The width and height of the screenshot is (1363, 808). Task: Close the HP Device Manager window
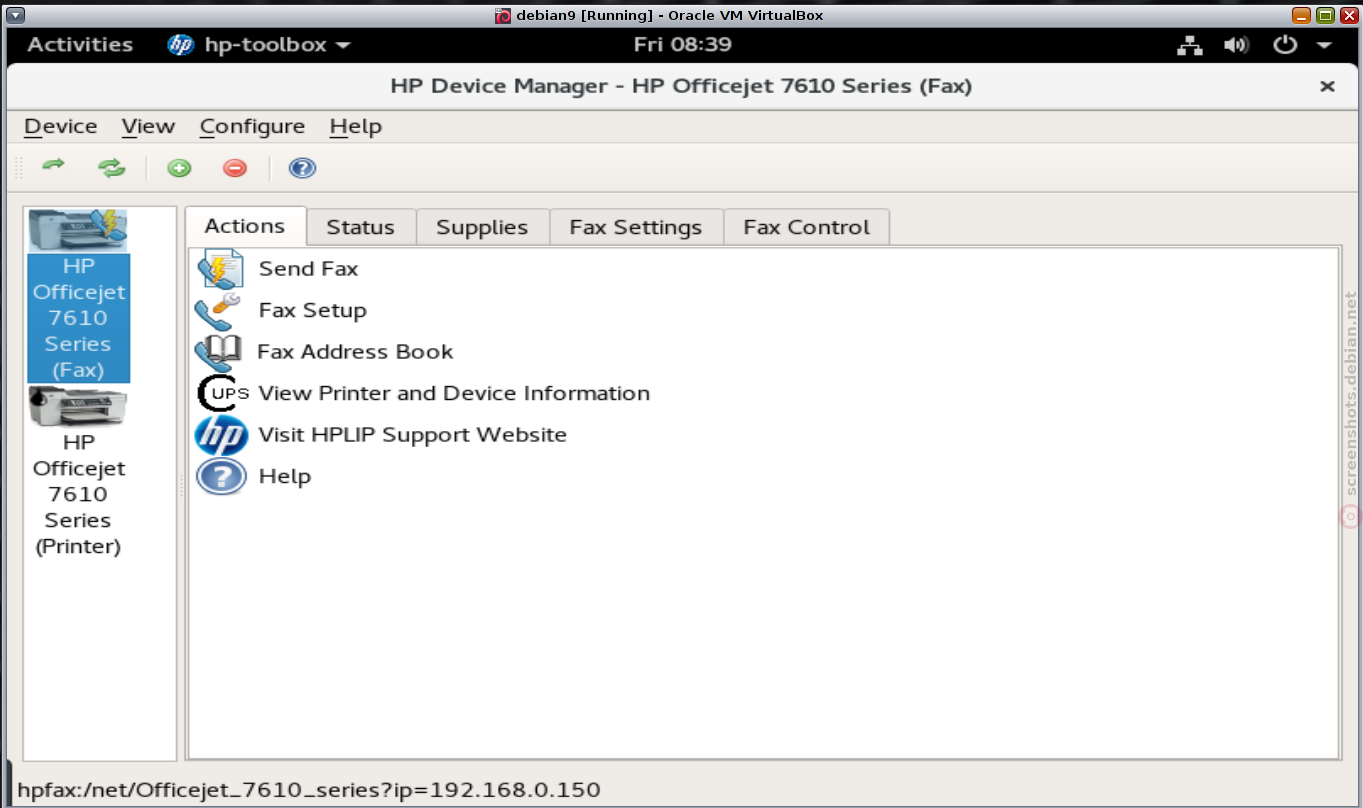[1327, 87]
